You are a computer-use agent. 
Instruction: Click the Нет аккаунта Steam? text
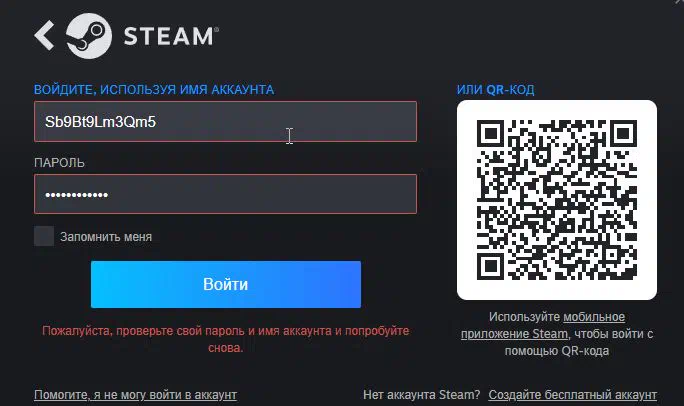pyautogui.click(x=421, y=395)
